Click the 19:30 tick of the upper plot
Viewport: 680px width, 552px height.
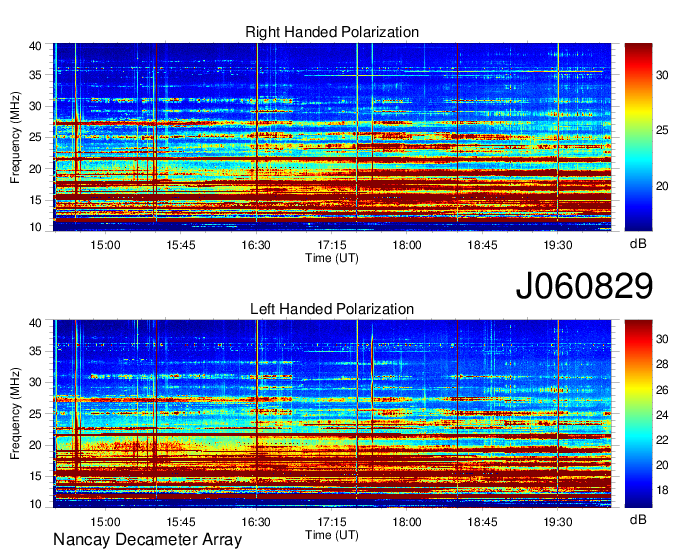pyautogui.click(x=558, y=245)
